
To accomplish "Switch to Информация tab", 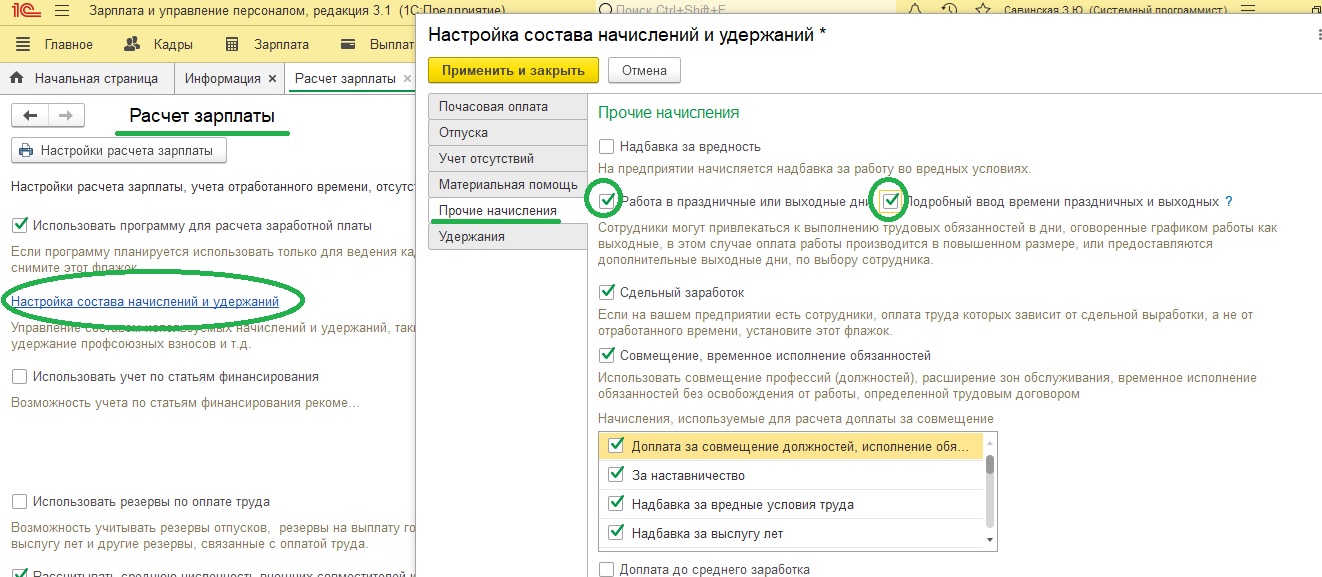I will pyautogui.click(x=223, y=78).
